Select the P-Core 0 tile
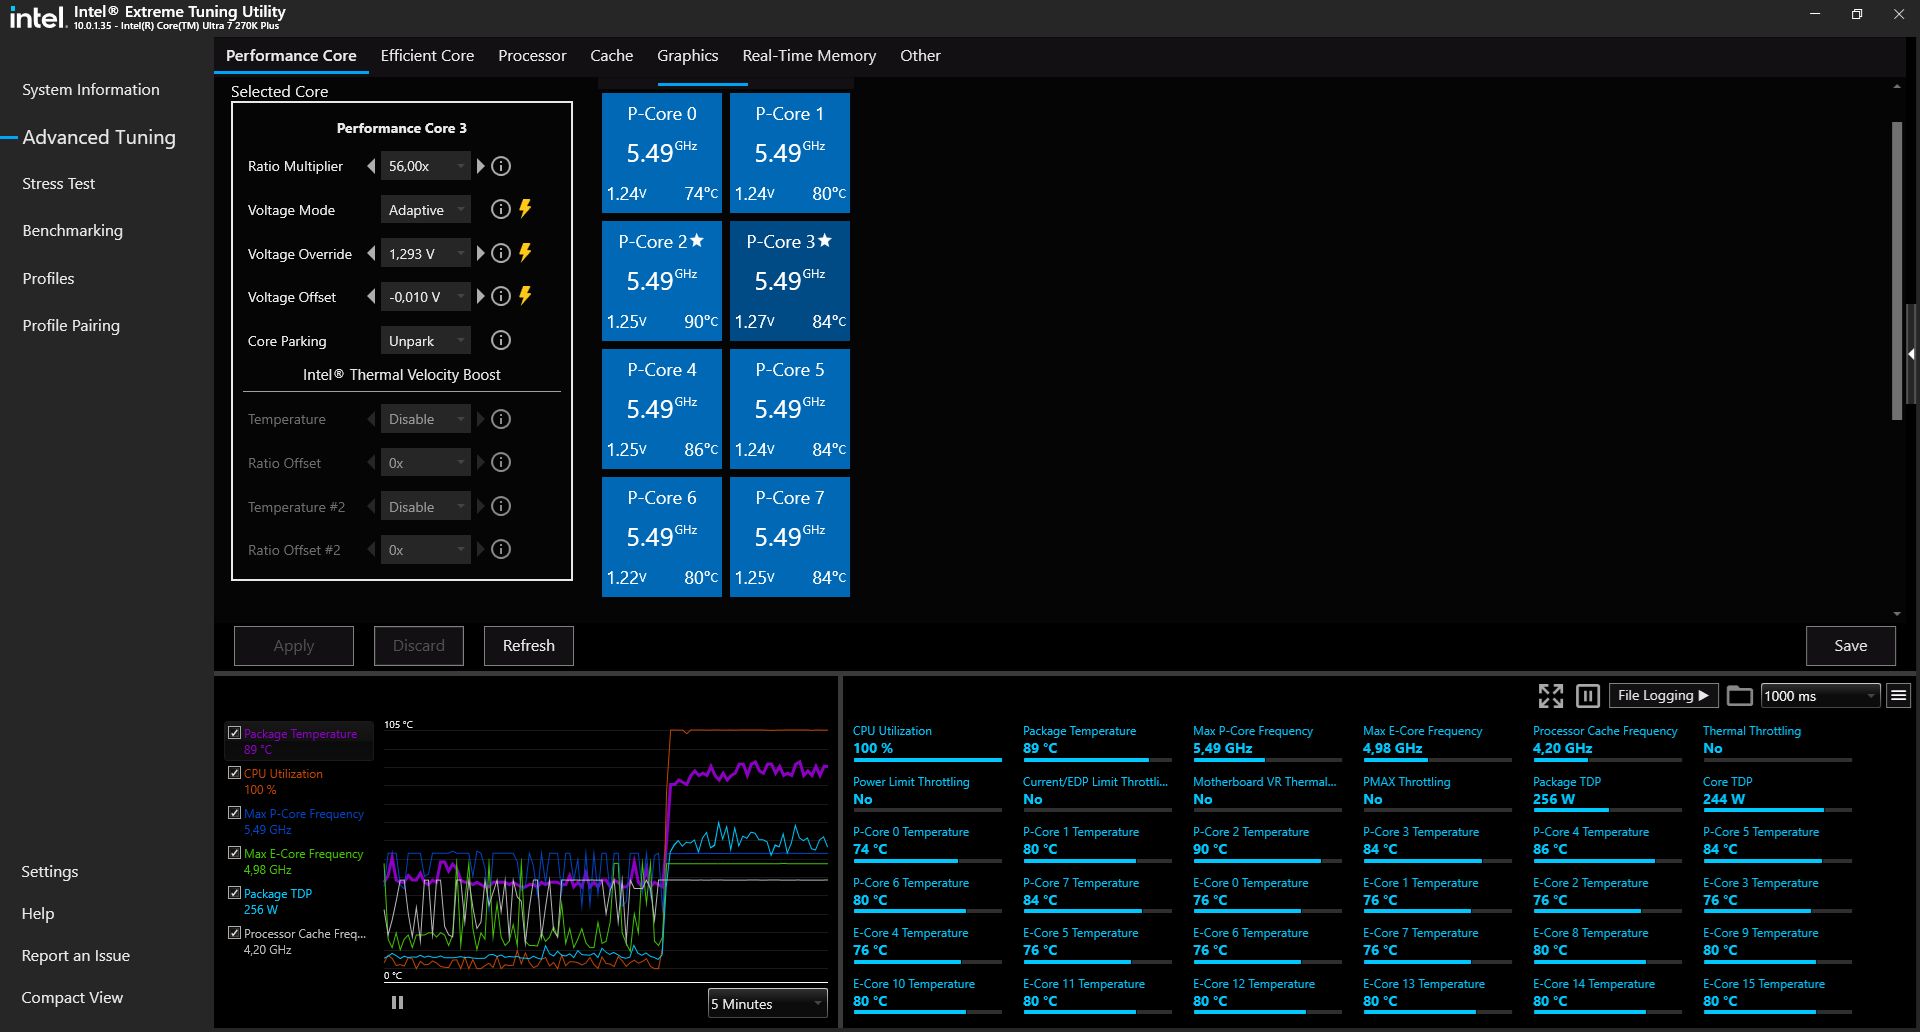This screenshot has width=1920, height=1032. point(662,153)
